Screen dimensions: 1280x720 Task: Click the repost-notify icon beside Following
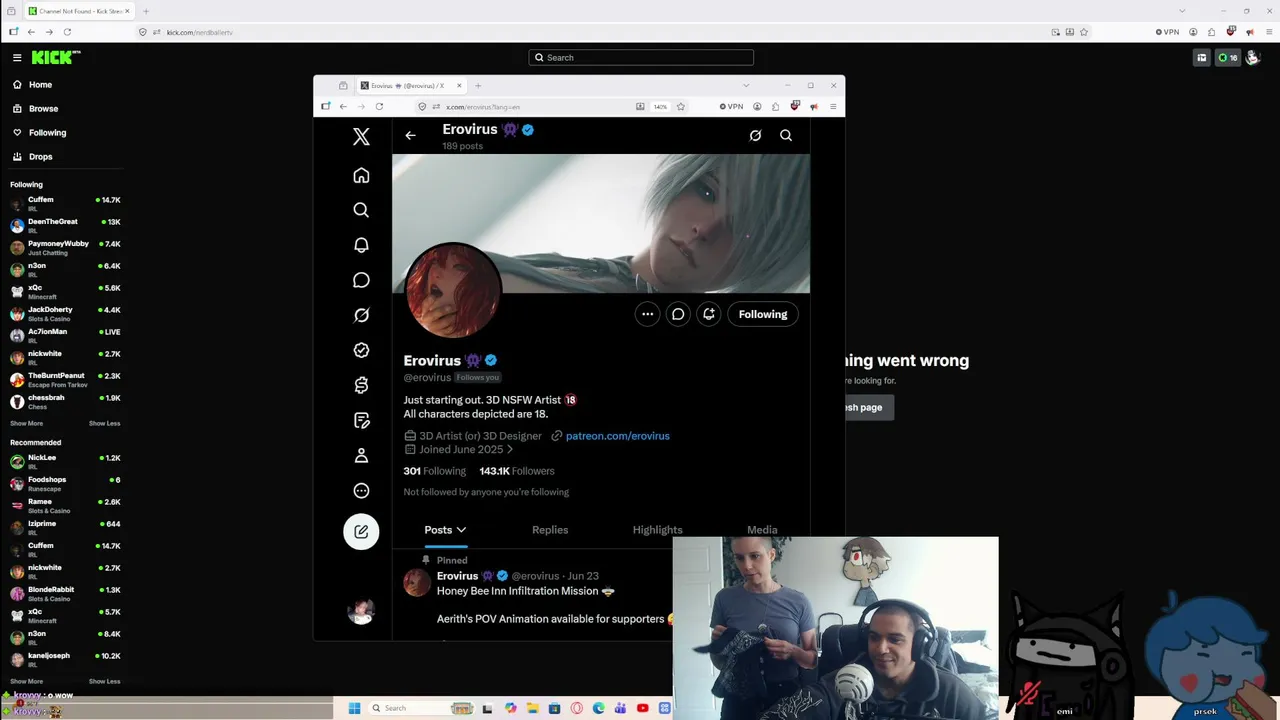click(709, 314)
